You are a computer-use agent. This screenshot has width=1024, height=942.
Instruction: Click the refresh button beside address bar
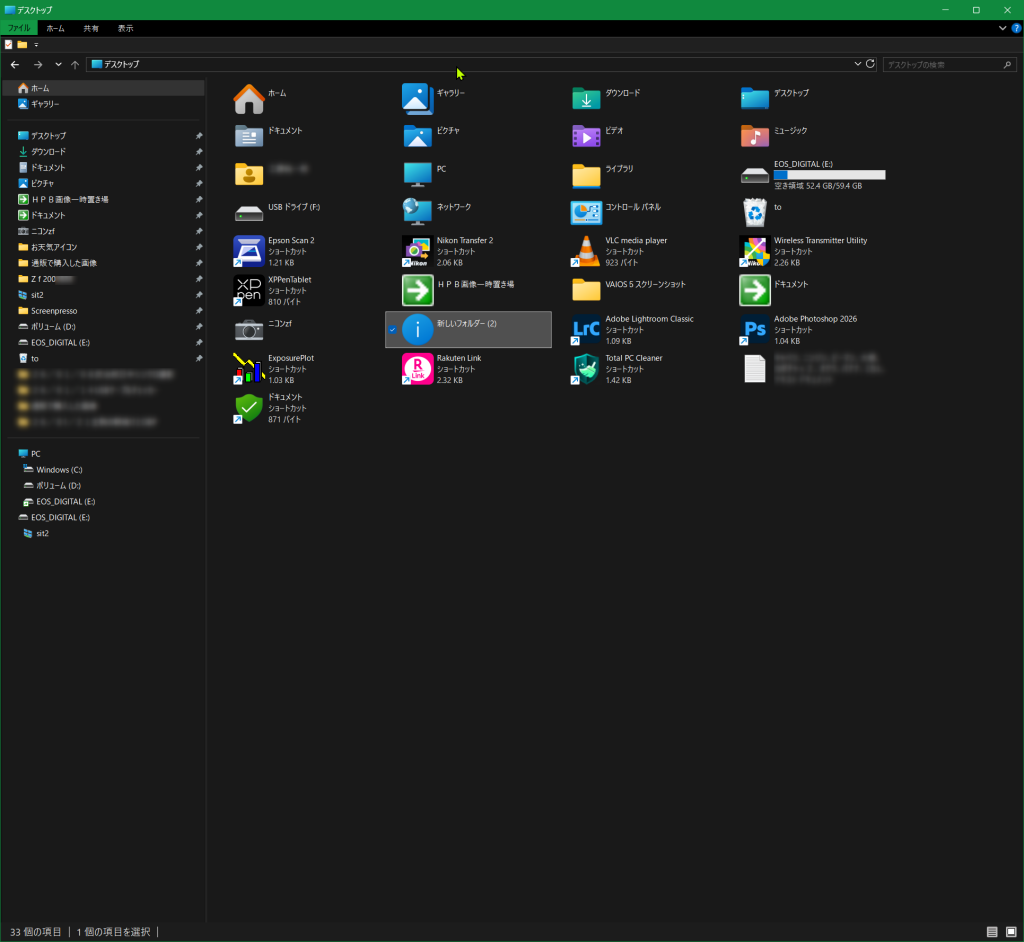coord(871,64)
